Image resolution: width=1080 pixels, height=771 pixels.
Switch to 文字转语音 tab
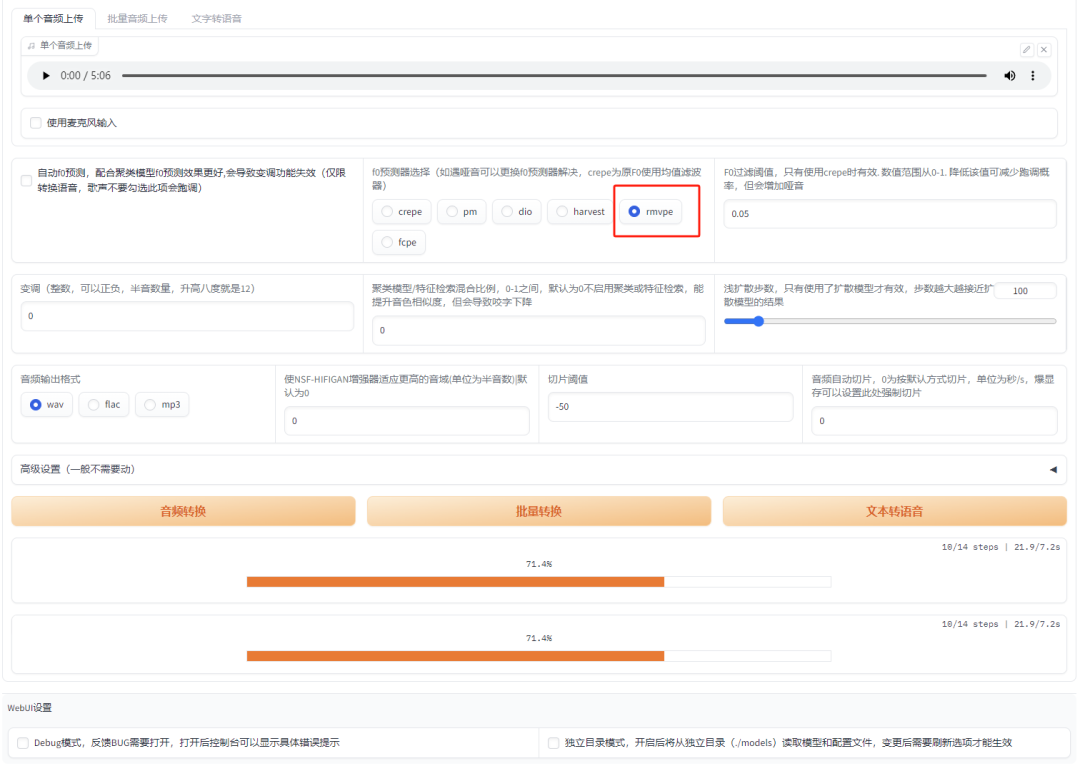point(216,19)
